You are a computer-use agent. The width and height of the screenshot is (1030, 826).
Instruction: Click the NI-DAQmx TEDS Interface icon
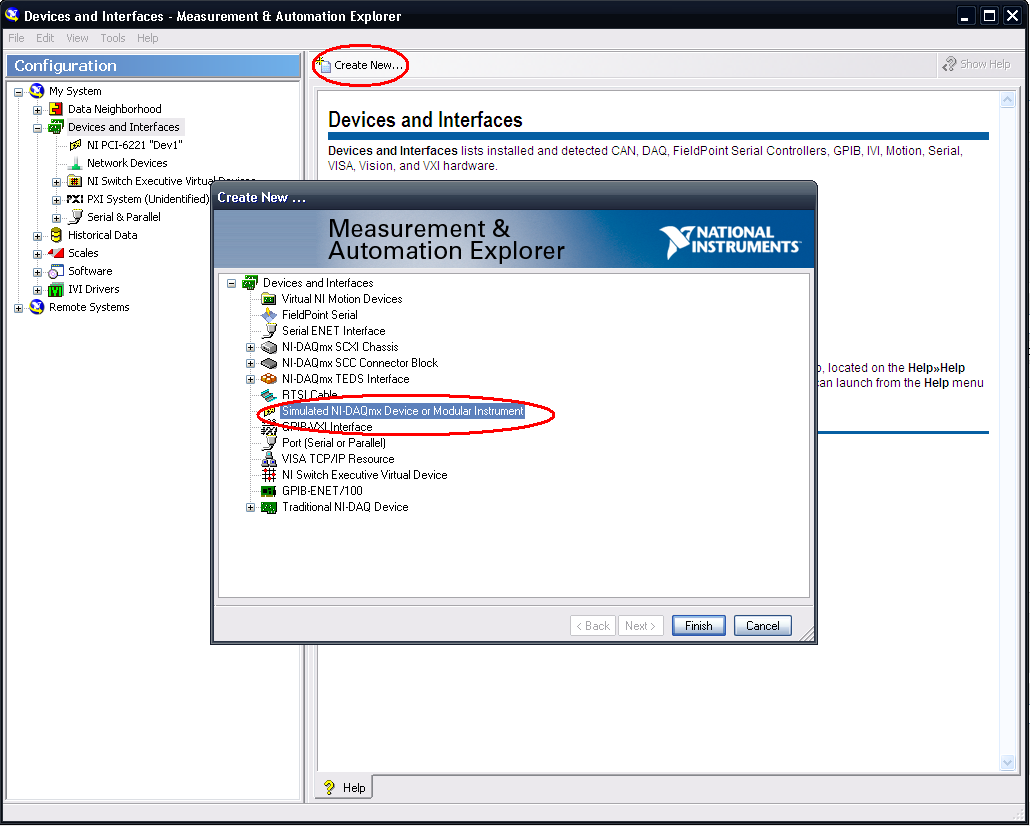coord(269,379)
